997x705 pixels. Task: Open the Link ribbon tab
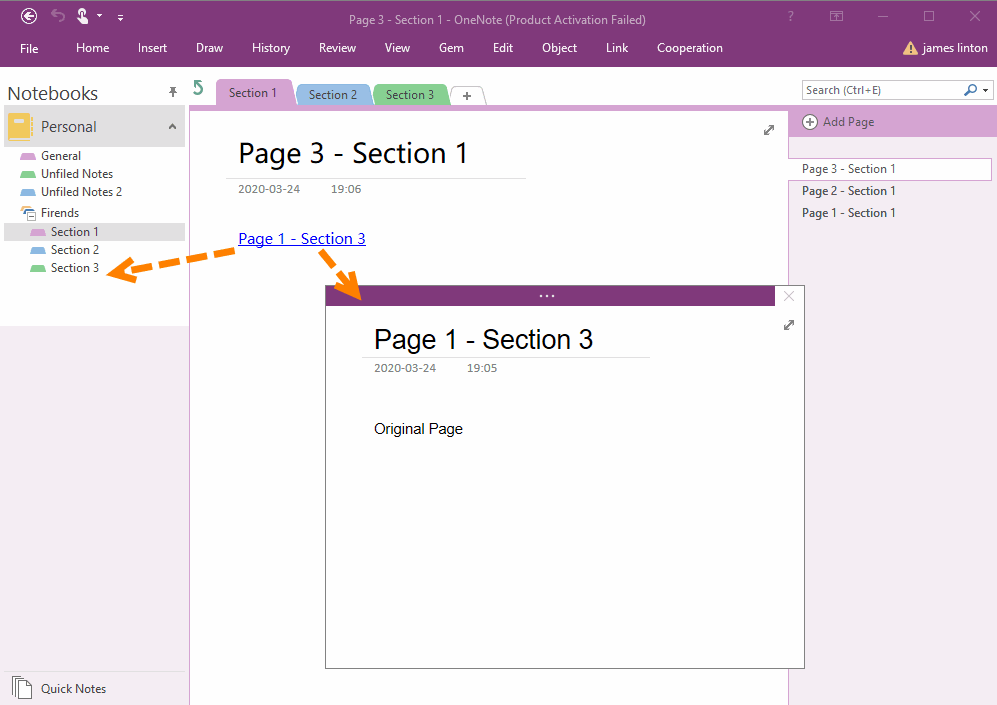coord(617,48)
